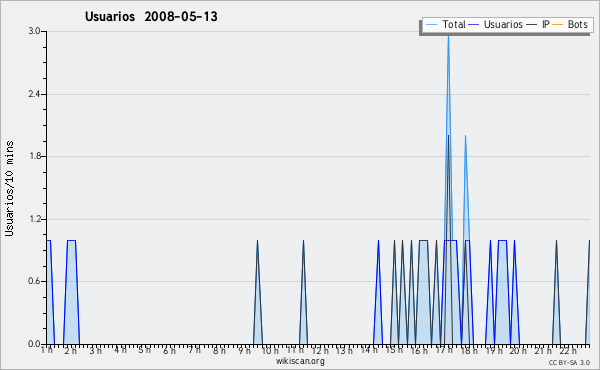Click the '16 h' x-axis label

[419, 350]
